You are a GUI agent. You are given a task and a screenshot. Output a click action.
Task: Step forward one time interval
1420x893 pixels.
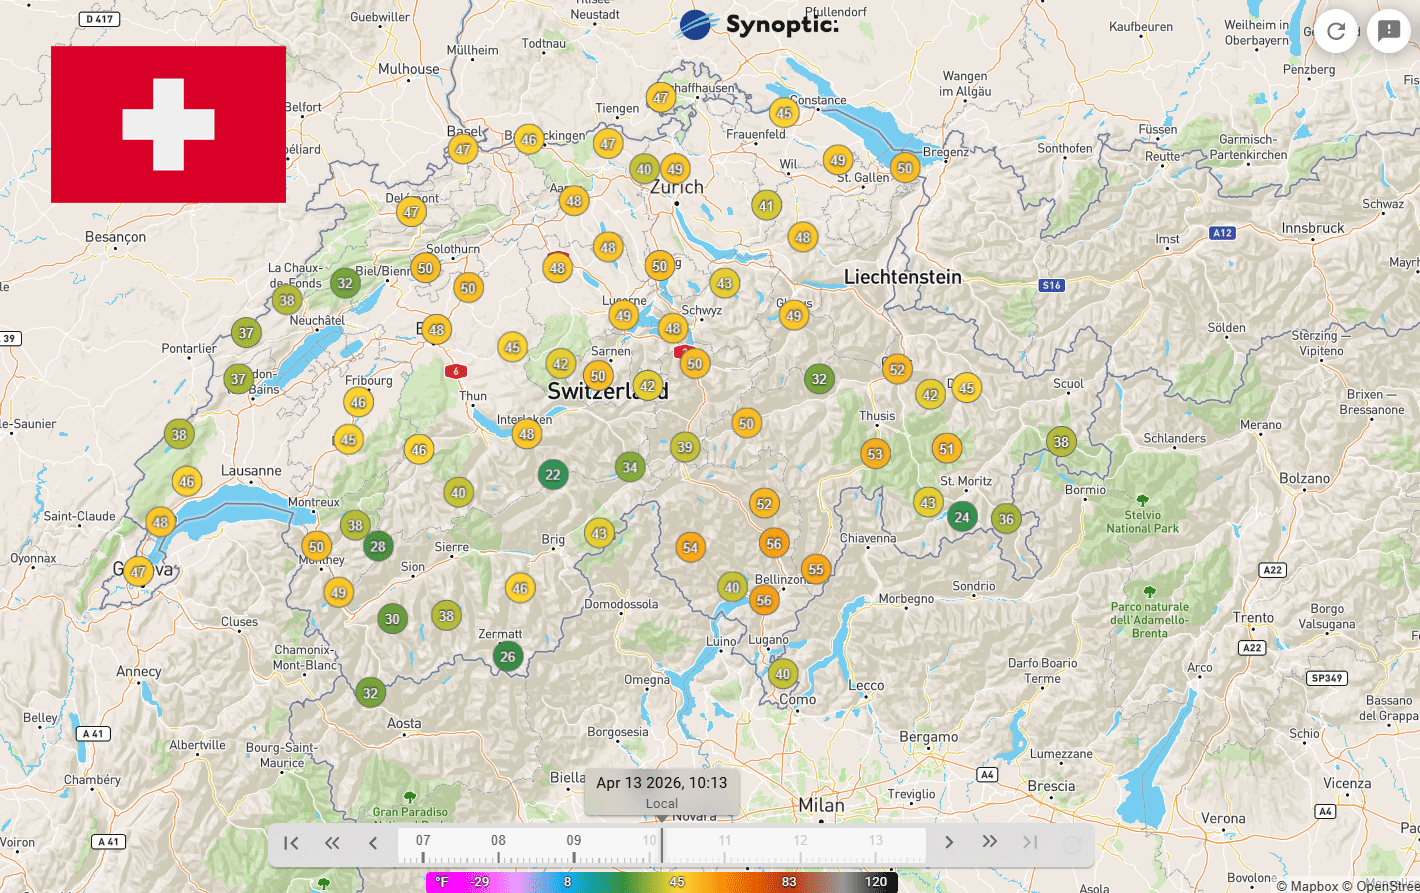[x=949, y=843]
